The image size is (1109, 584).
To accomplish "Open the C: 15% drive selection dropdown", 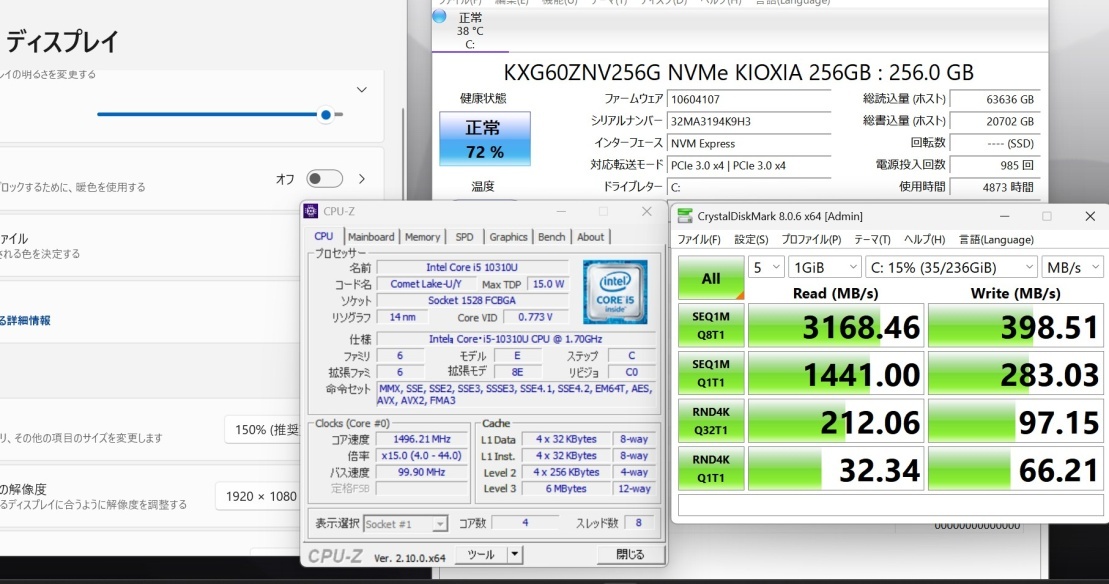I will [951, 267].
